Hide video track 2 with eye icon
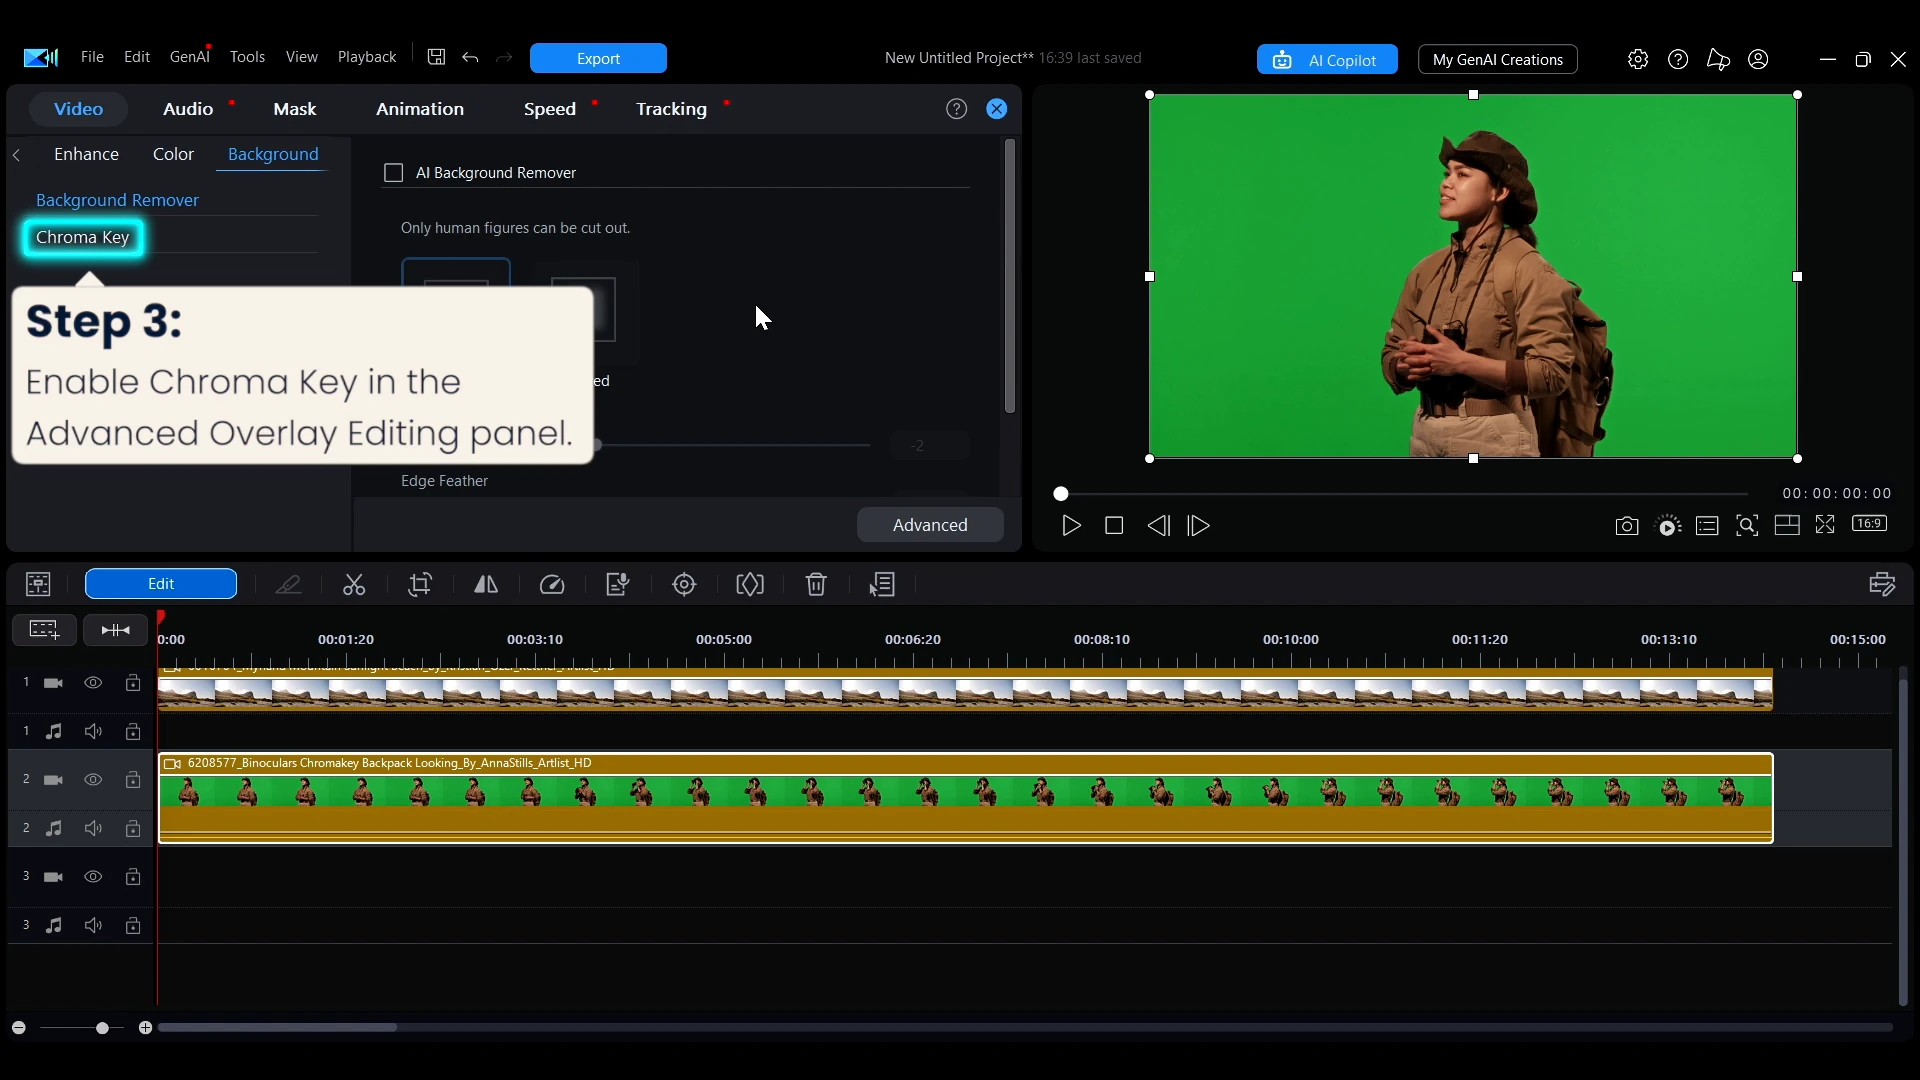 (x=93, y=780)
